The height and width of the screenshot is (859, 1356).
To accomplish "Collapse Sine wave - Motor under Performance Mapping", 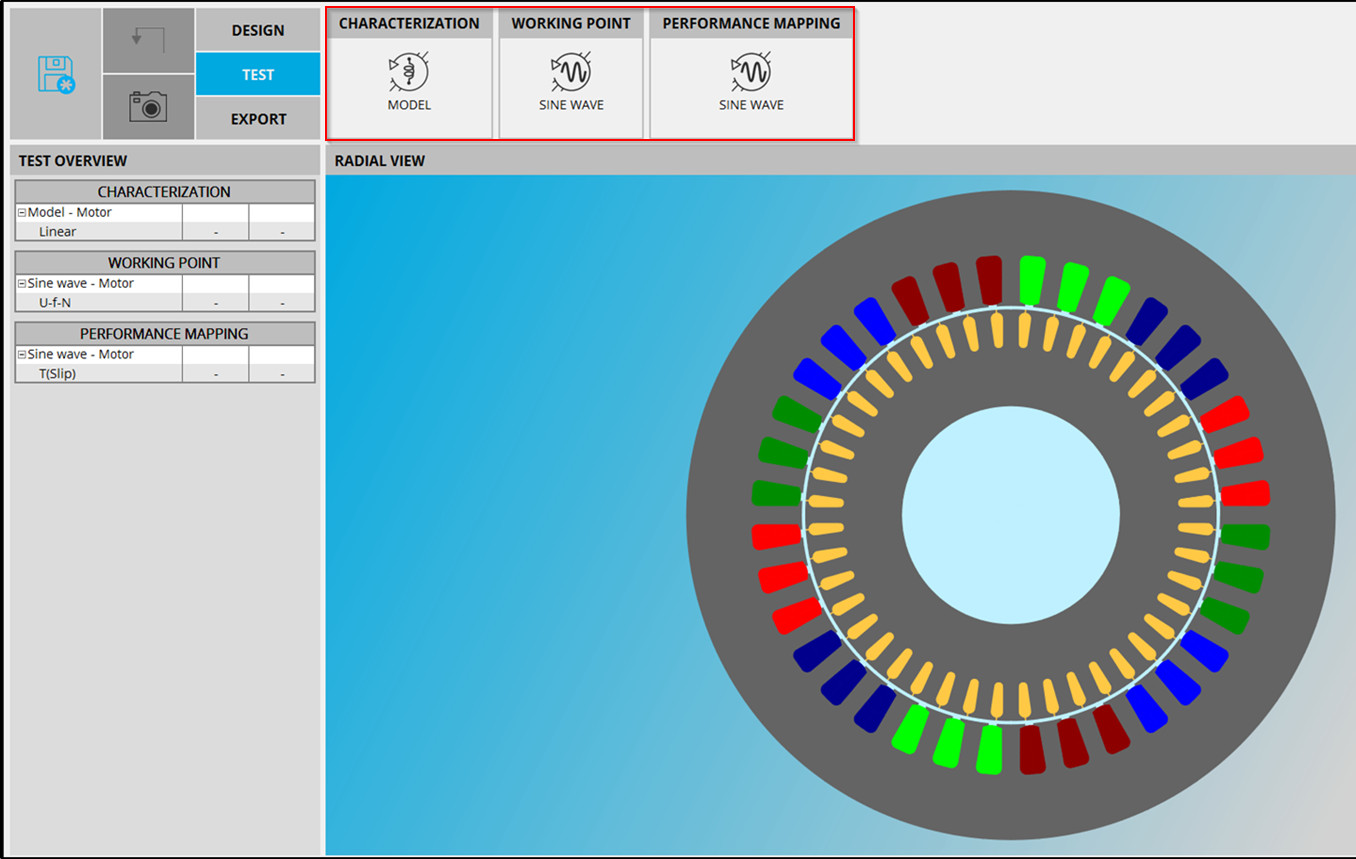I will point(22,355).
